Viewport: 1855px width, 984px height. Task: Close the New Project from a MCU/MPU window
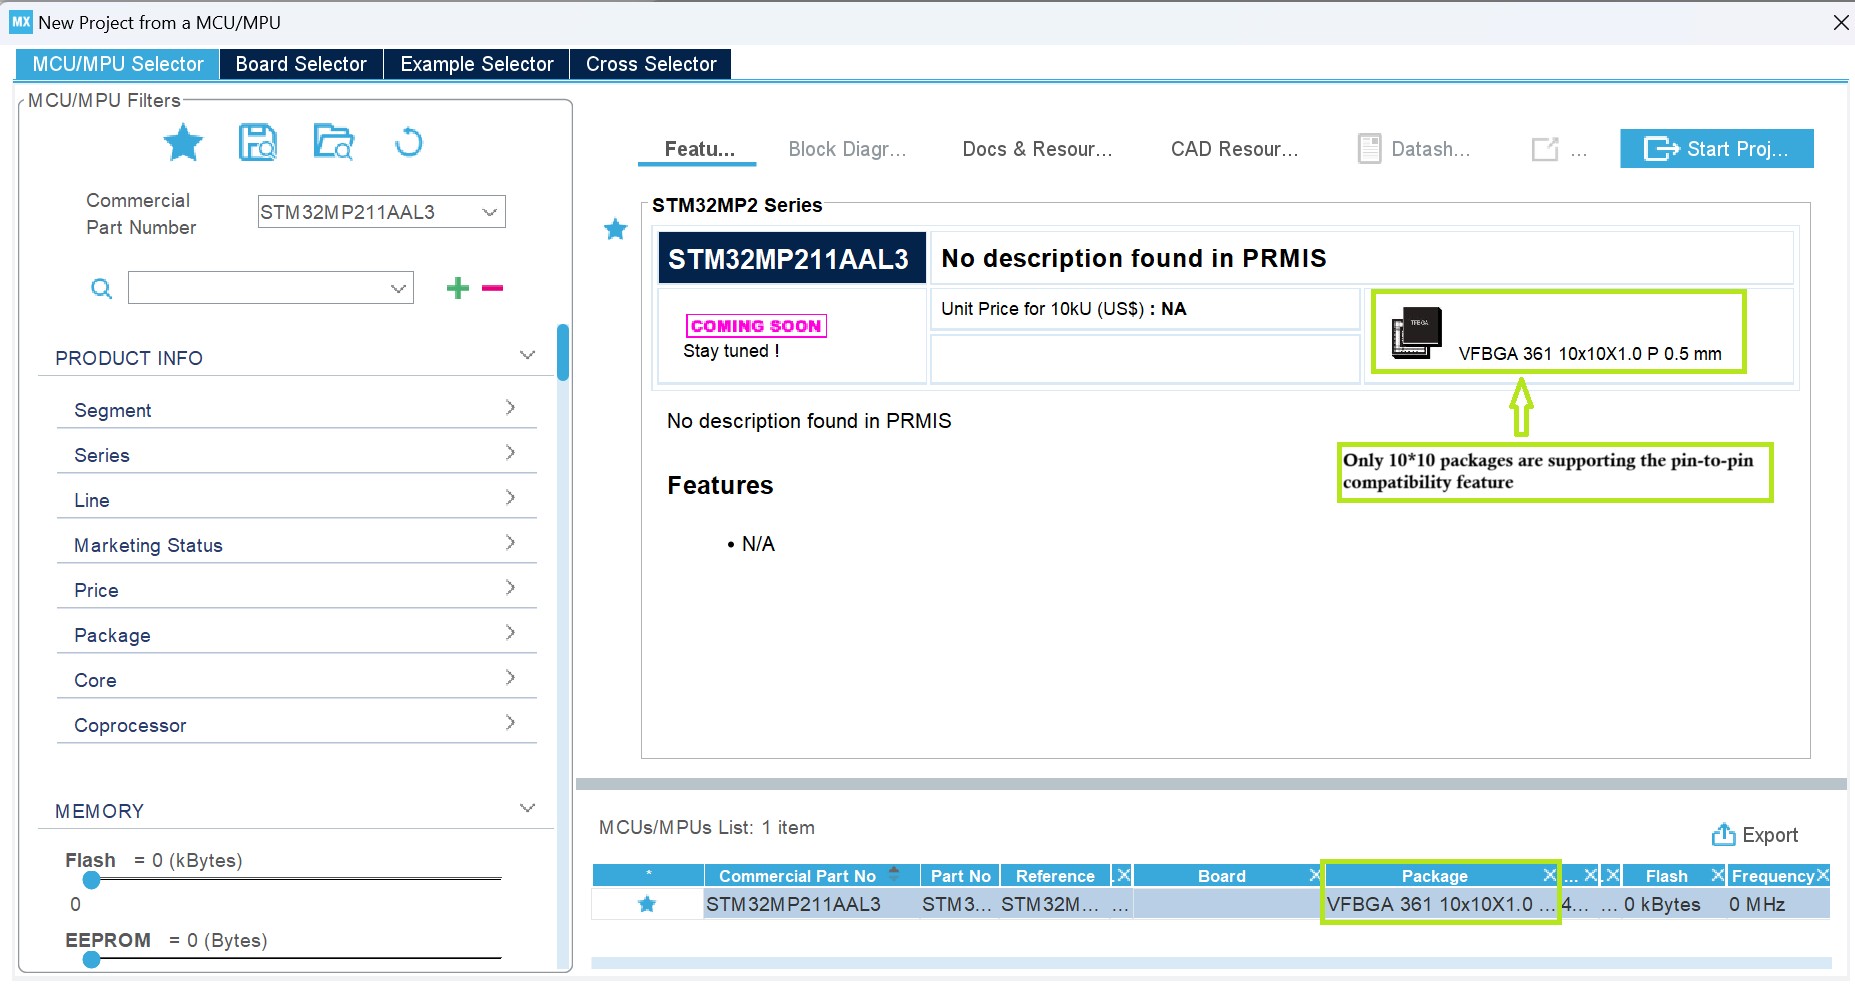pos(1840,22)
